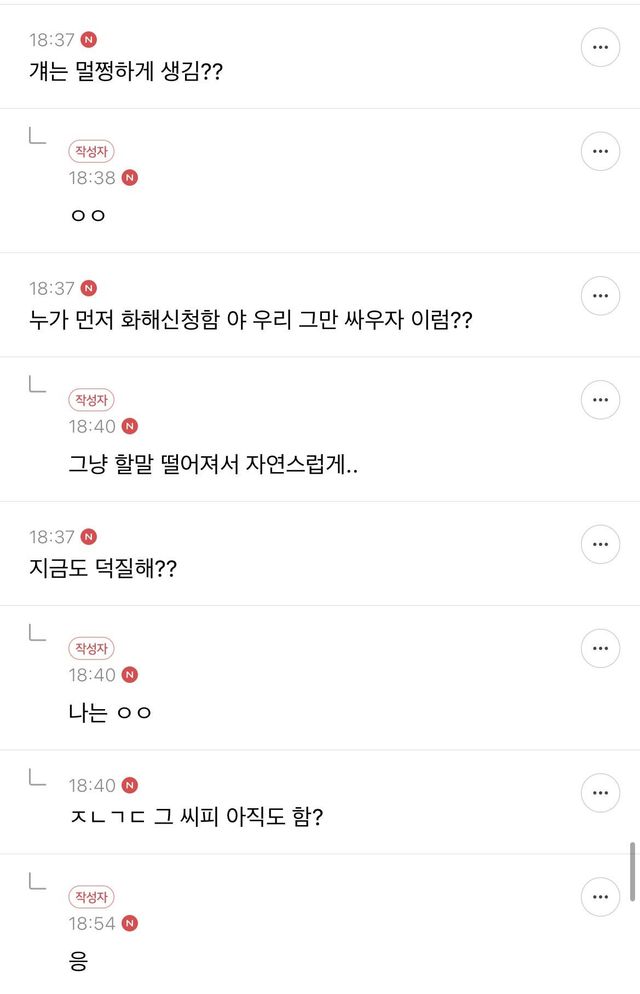Screen dimensions: 640x994
Task: Open more options for '그냥 할말 떨어져서' reply
Action: 600,399
